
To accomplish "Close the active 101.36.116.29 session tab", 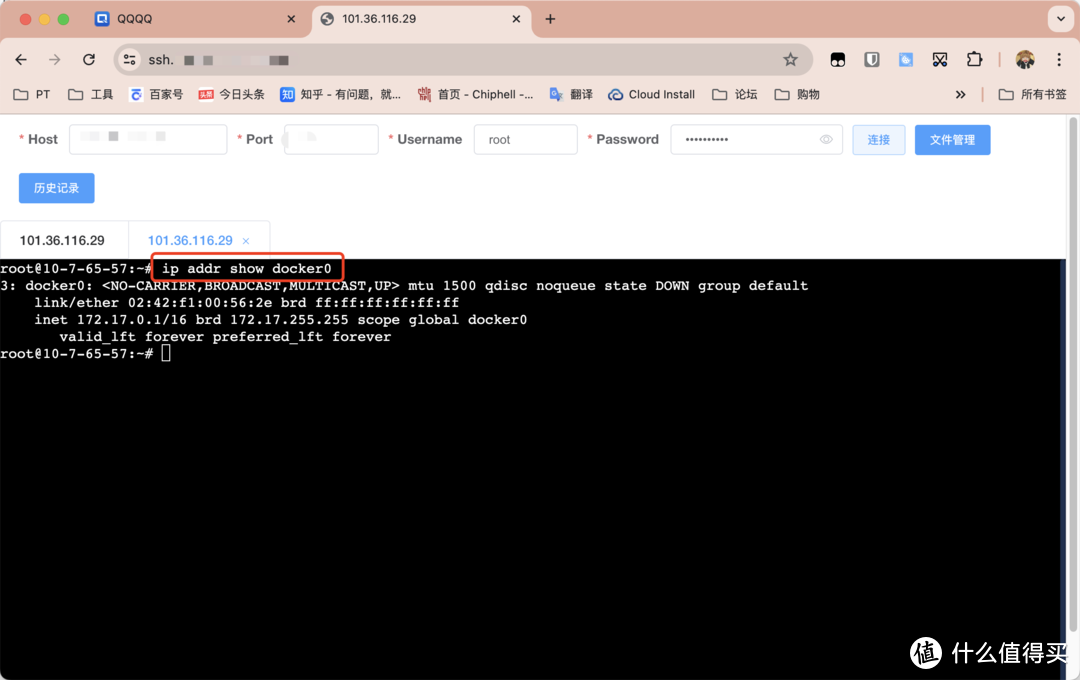I will [x=246, y=241].
